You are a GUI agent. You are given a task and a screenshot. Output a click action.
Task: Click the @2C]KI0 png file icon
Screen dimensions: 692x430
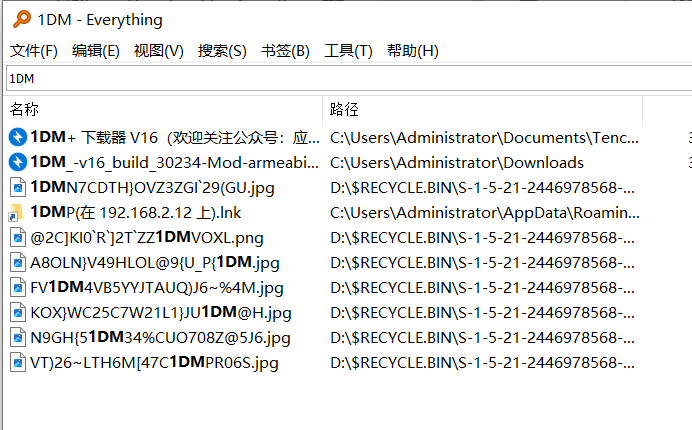(x=18, y=237)
